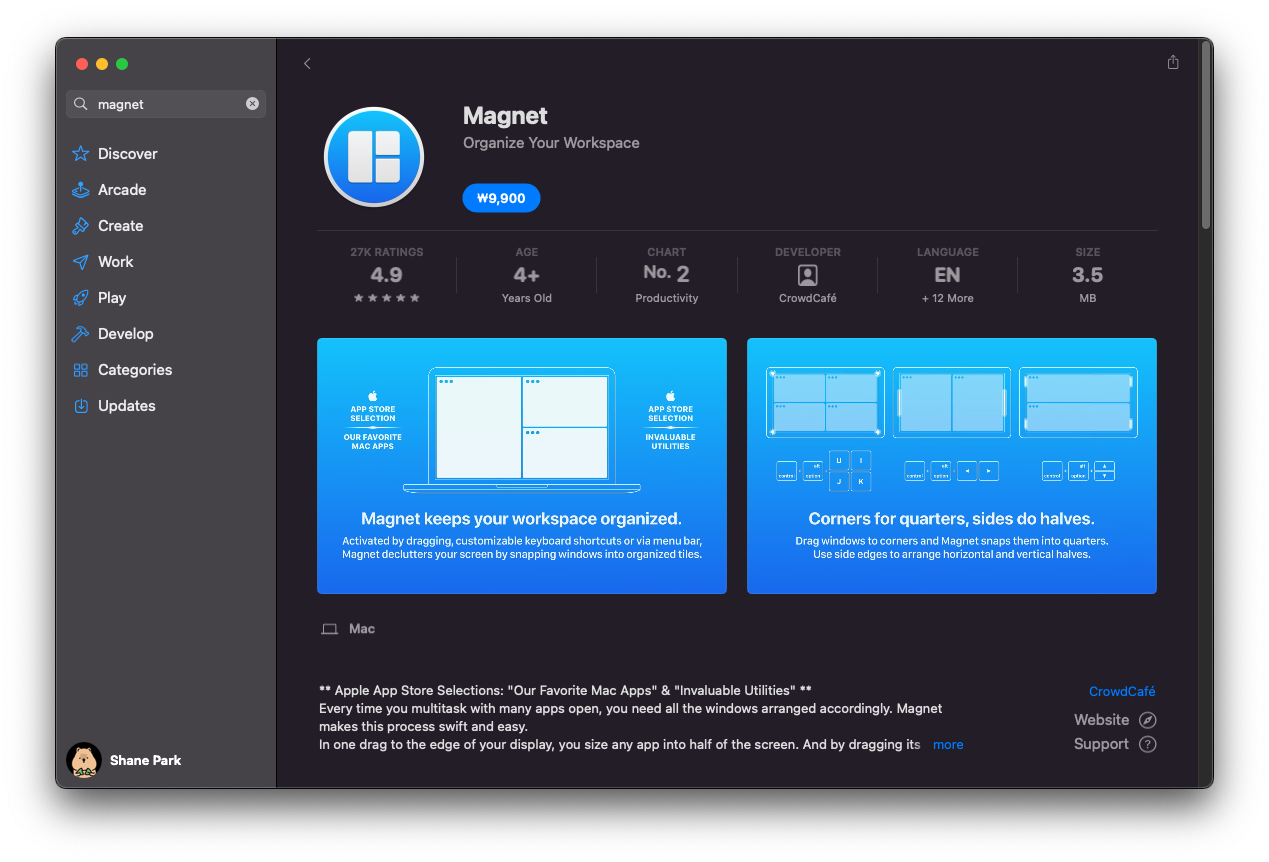Screen dimensions: 1269x862
Task: Open the Corners for quarters screenshot
Action: tap(952, 466)
